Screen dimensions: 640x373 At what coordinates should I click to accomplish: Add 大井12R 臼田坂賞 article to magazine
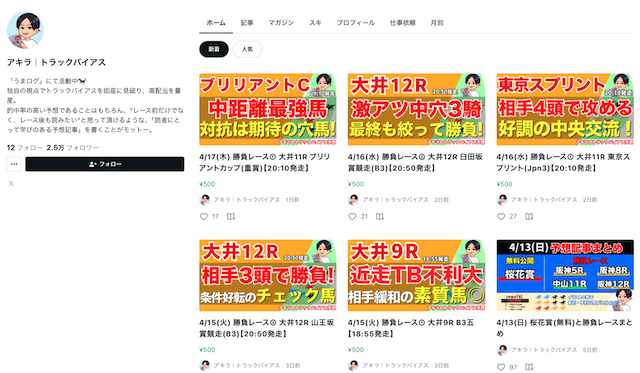pyautogui.click(x=380, y=216)
